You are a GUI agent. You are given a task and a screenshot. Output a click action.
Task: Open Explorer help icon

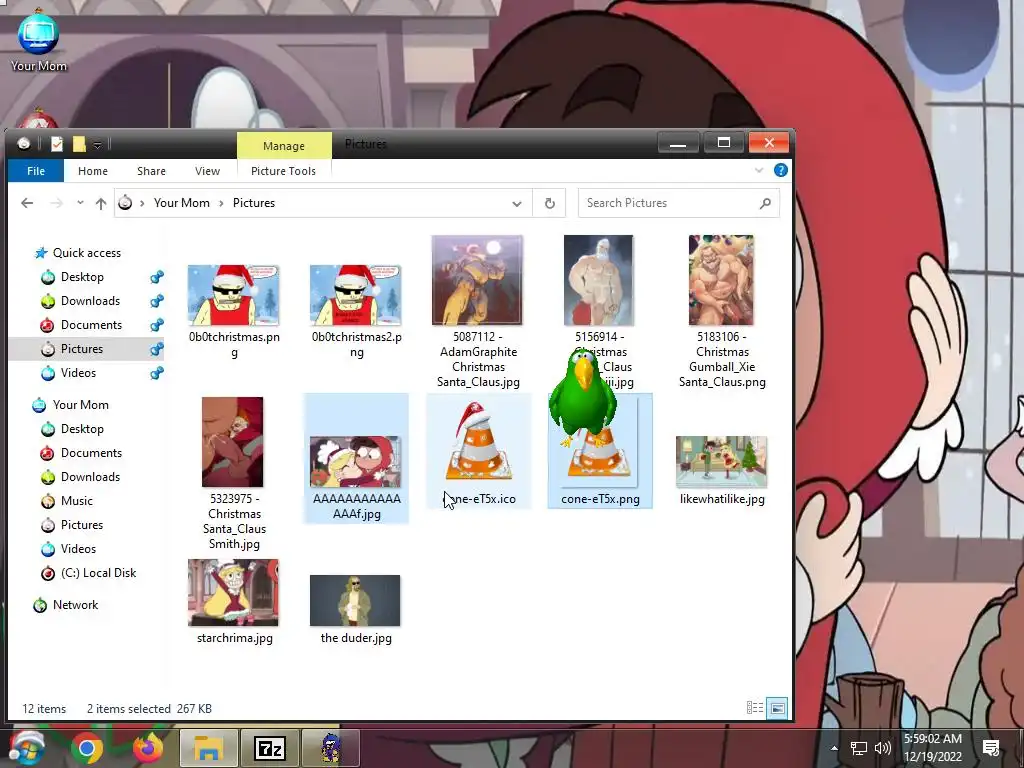tap(780, 170)
